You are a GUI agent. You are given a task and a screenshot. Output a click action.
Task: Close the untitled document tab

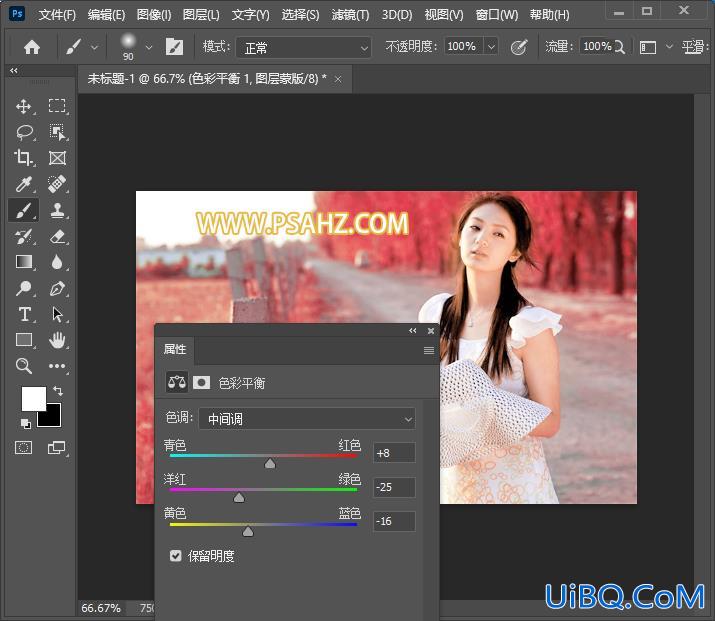[338, 79]
